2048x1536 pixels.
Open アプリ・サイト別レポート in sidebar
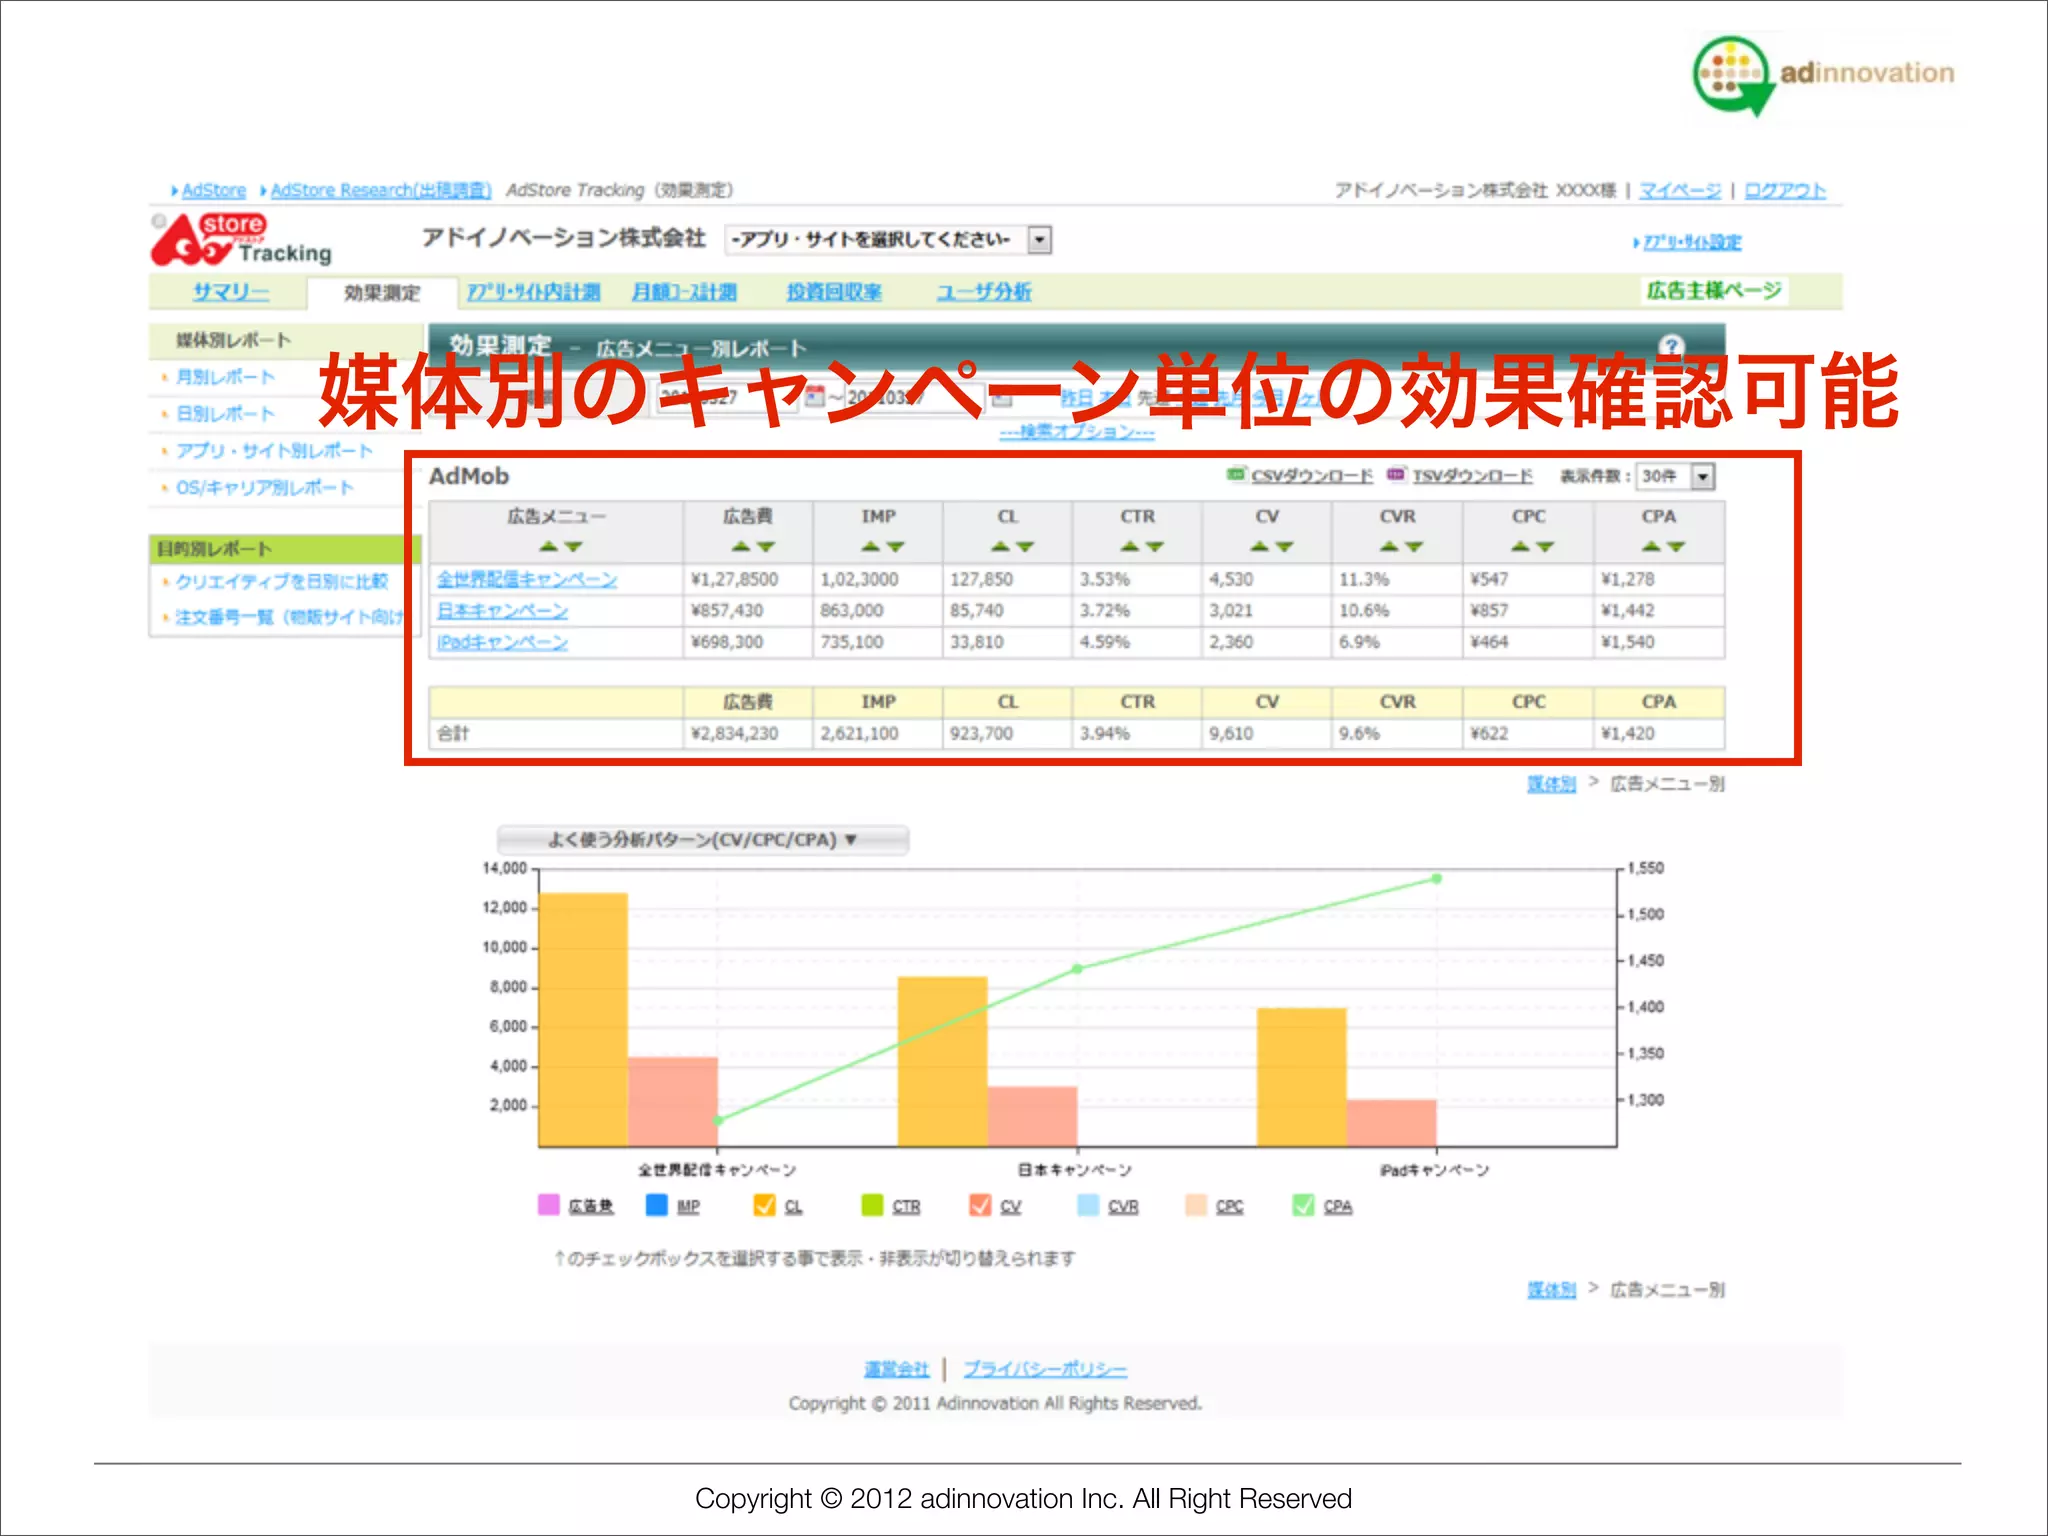click(x=274, y=451)
